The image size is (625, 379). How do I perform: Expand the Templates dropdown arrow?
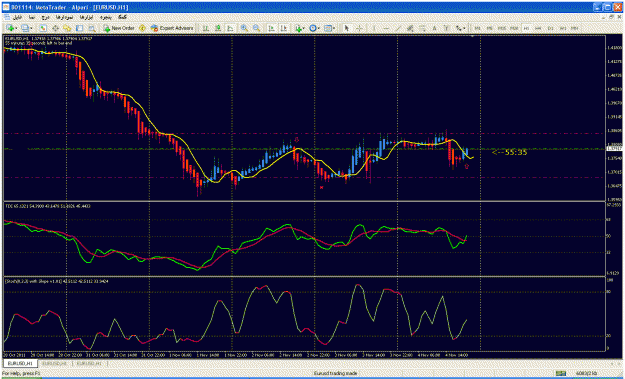click(x=334, y=28)
